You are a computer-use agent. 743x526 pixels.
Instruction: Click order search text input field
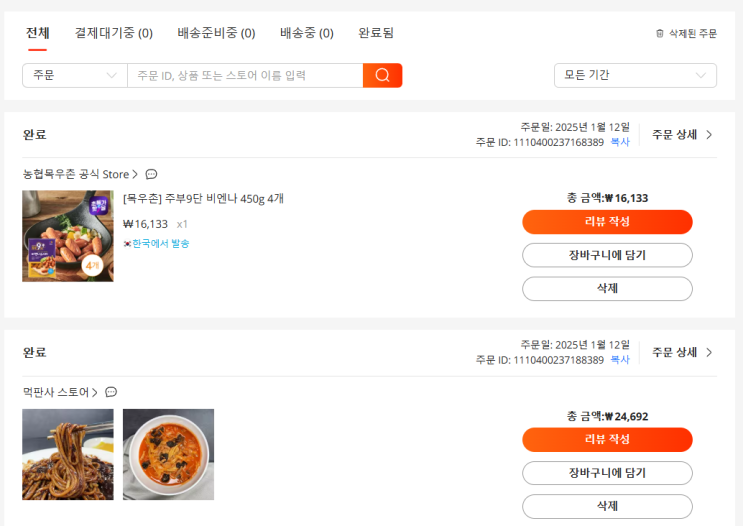point(245,75)
